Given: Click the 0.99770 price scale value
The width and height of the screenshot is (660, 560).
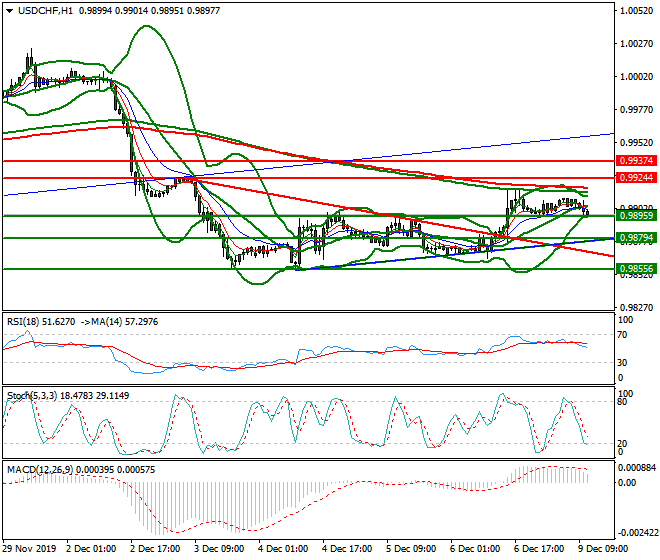Looking at the screenshot, I should point(636,110).
